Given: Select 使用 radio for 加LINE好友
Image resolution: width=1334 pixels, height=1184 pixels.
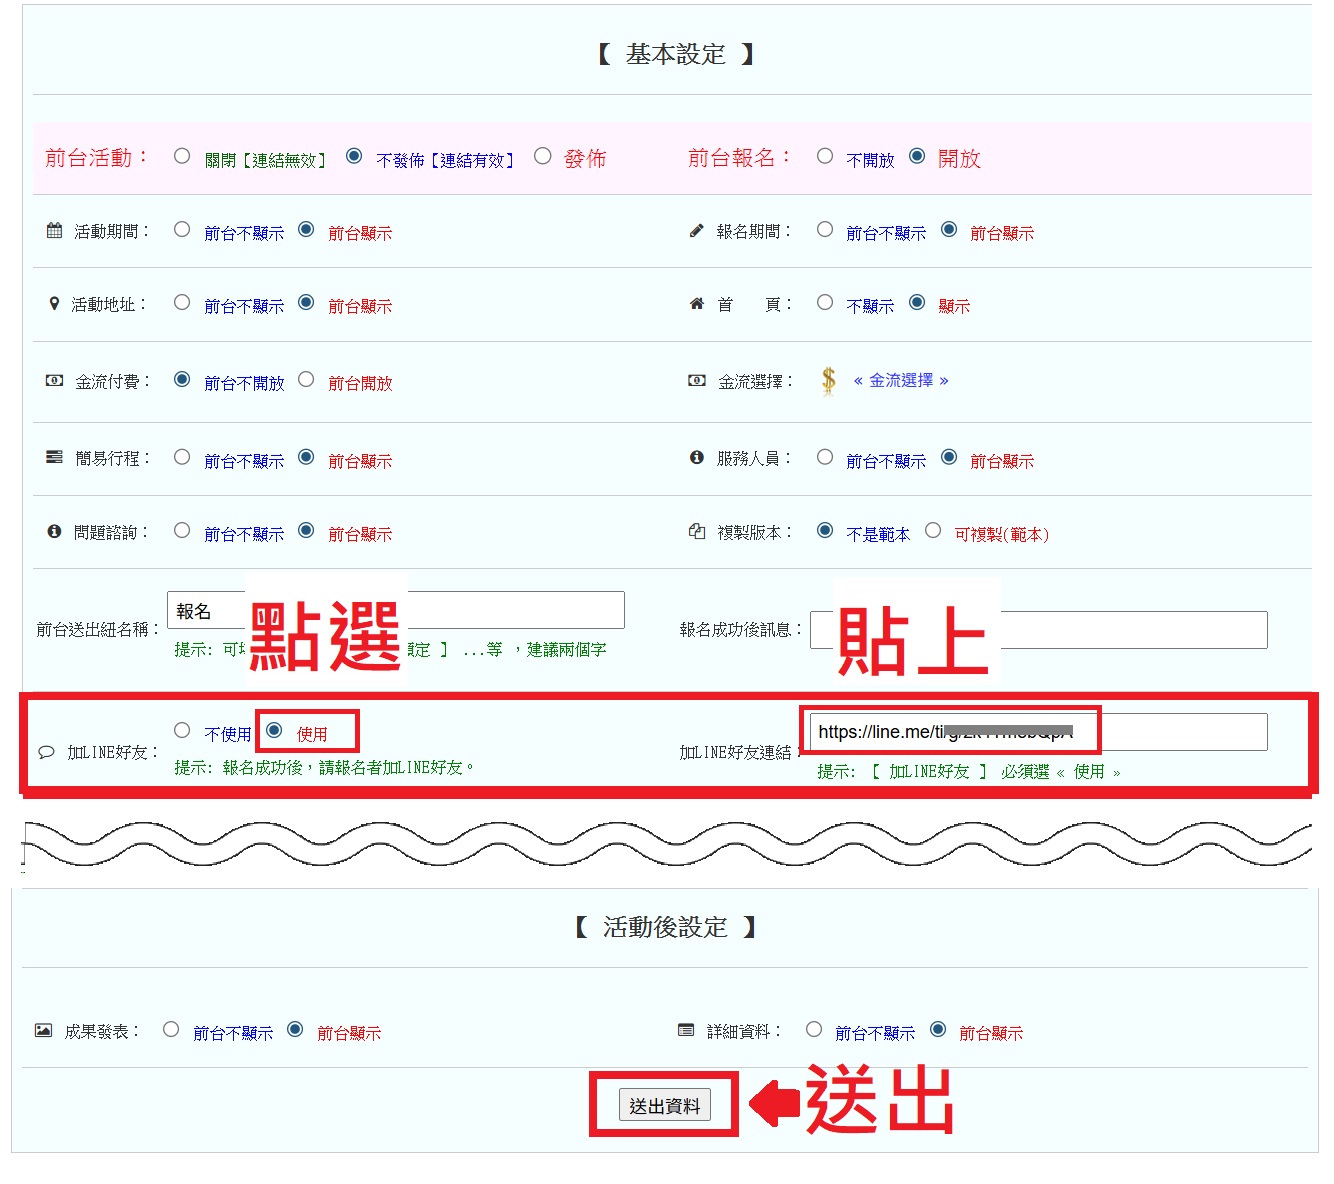Looking at the screenshot, I should [x=274, y=731].
